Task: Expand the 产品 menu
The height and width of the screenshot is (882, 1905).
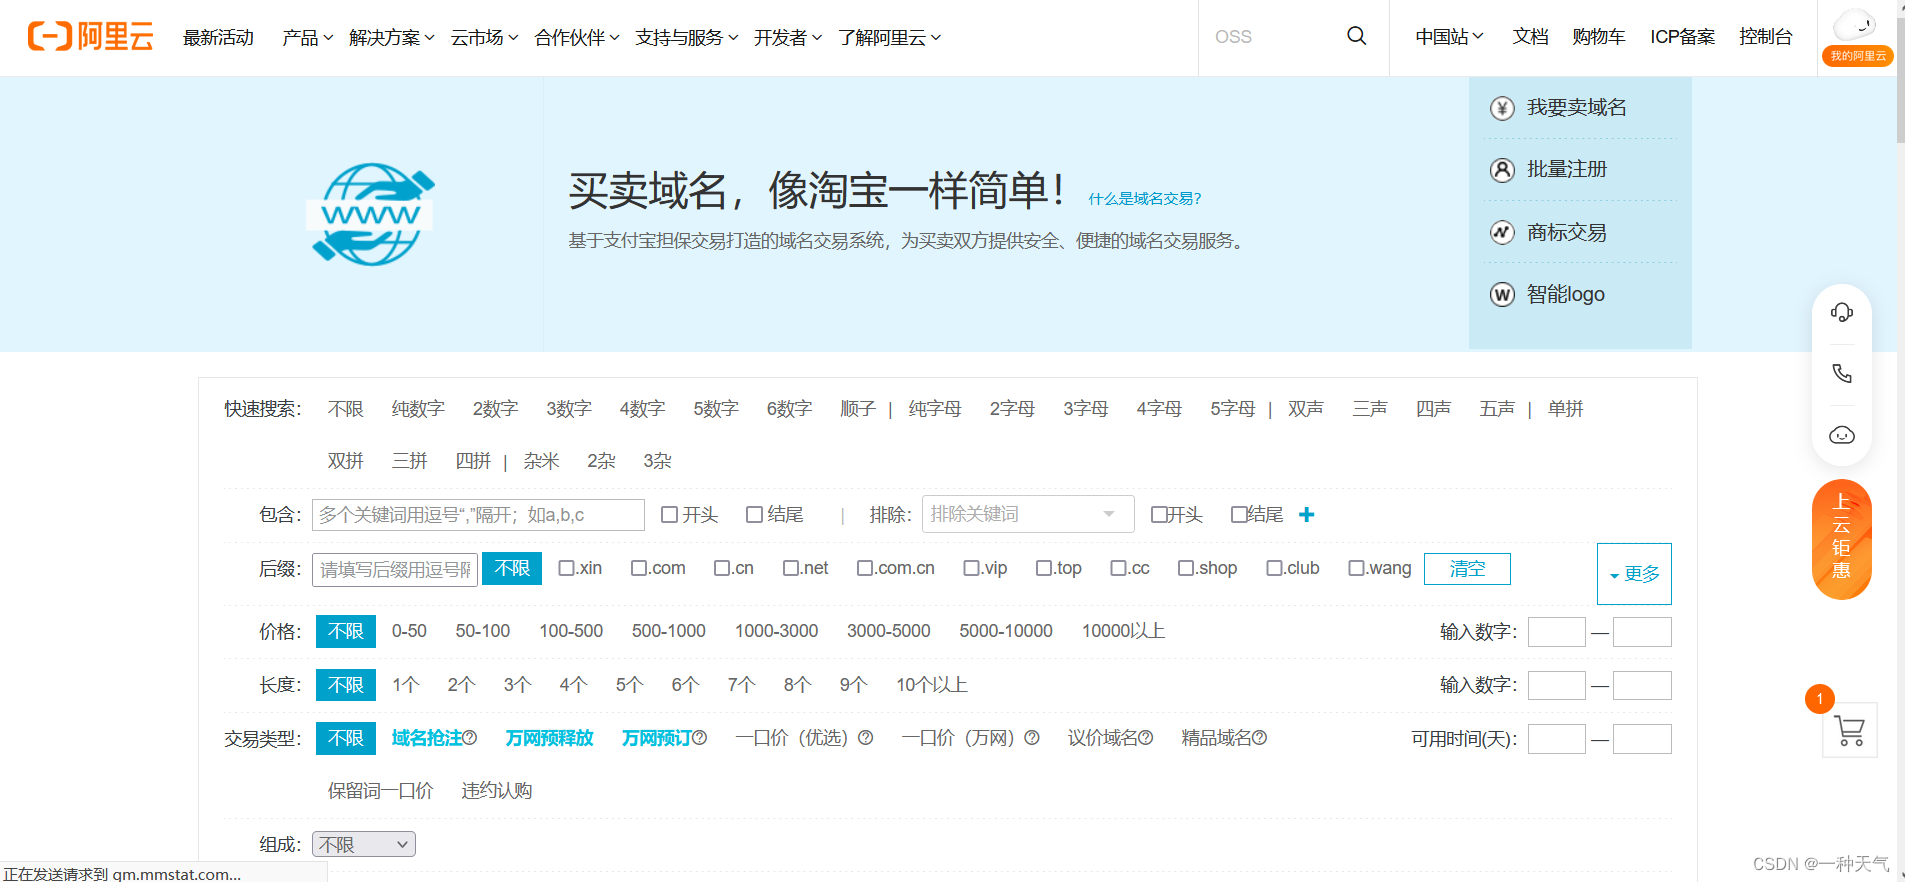Action: coord(307,37)
